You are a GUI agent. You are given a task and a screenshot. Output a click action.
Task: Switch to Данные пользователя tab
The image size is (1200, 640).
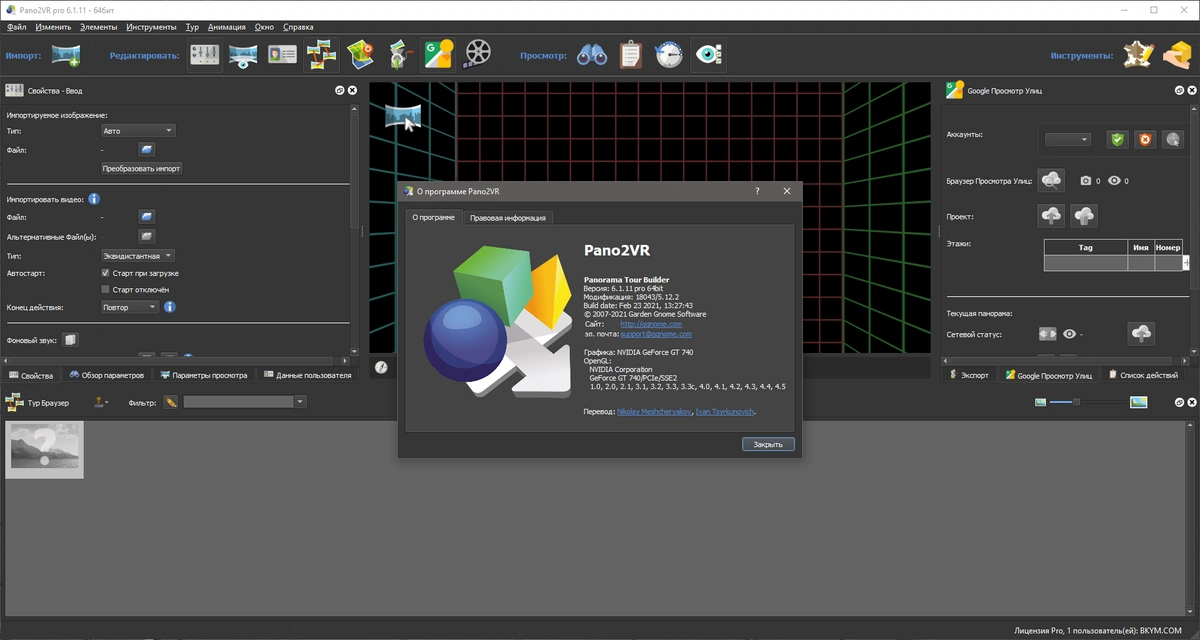click(306, 375)
